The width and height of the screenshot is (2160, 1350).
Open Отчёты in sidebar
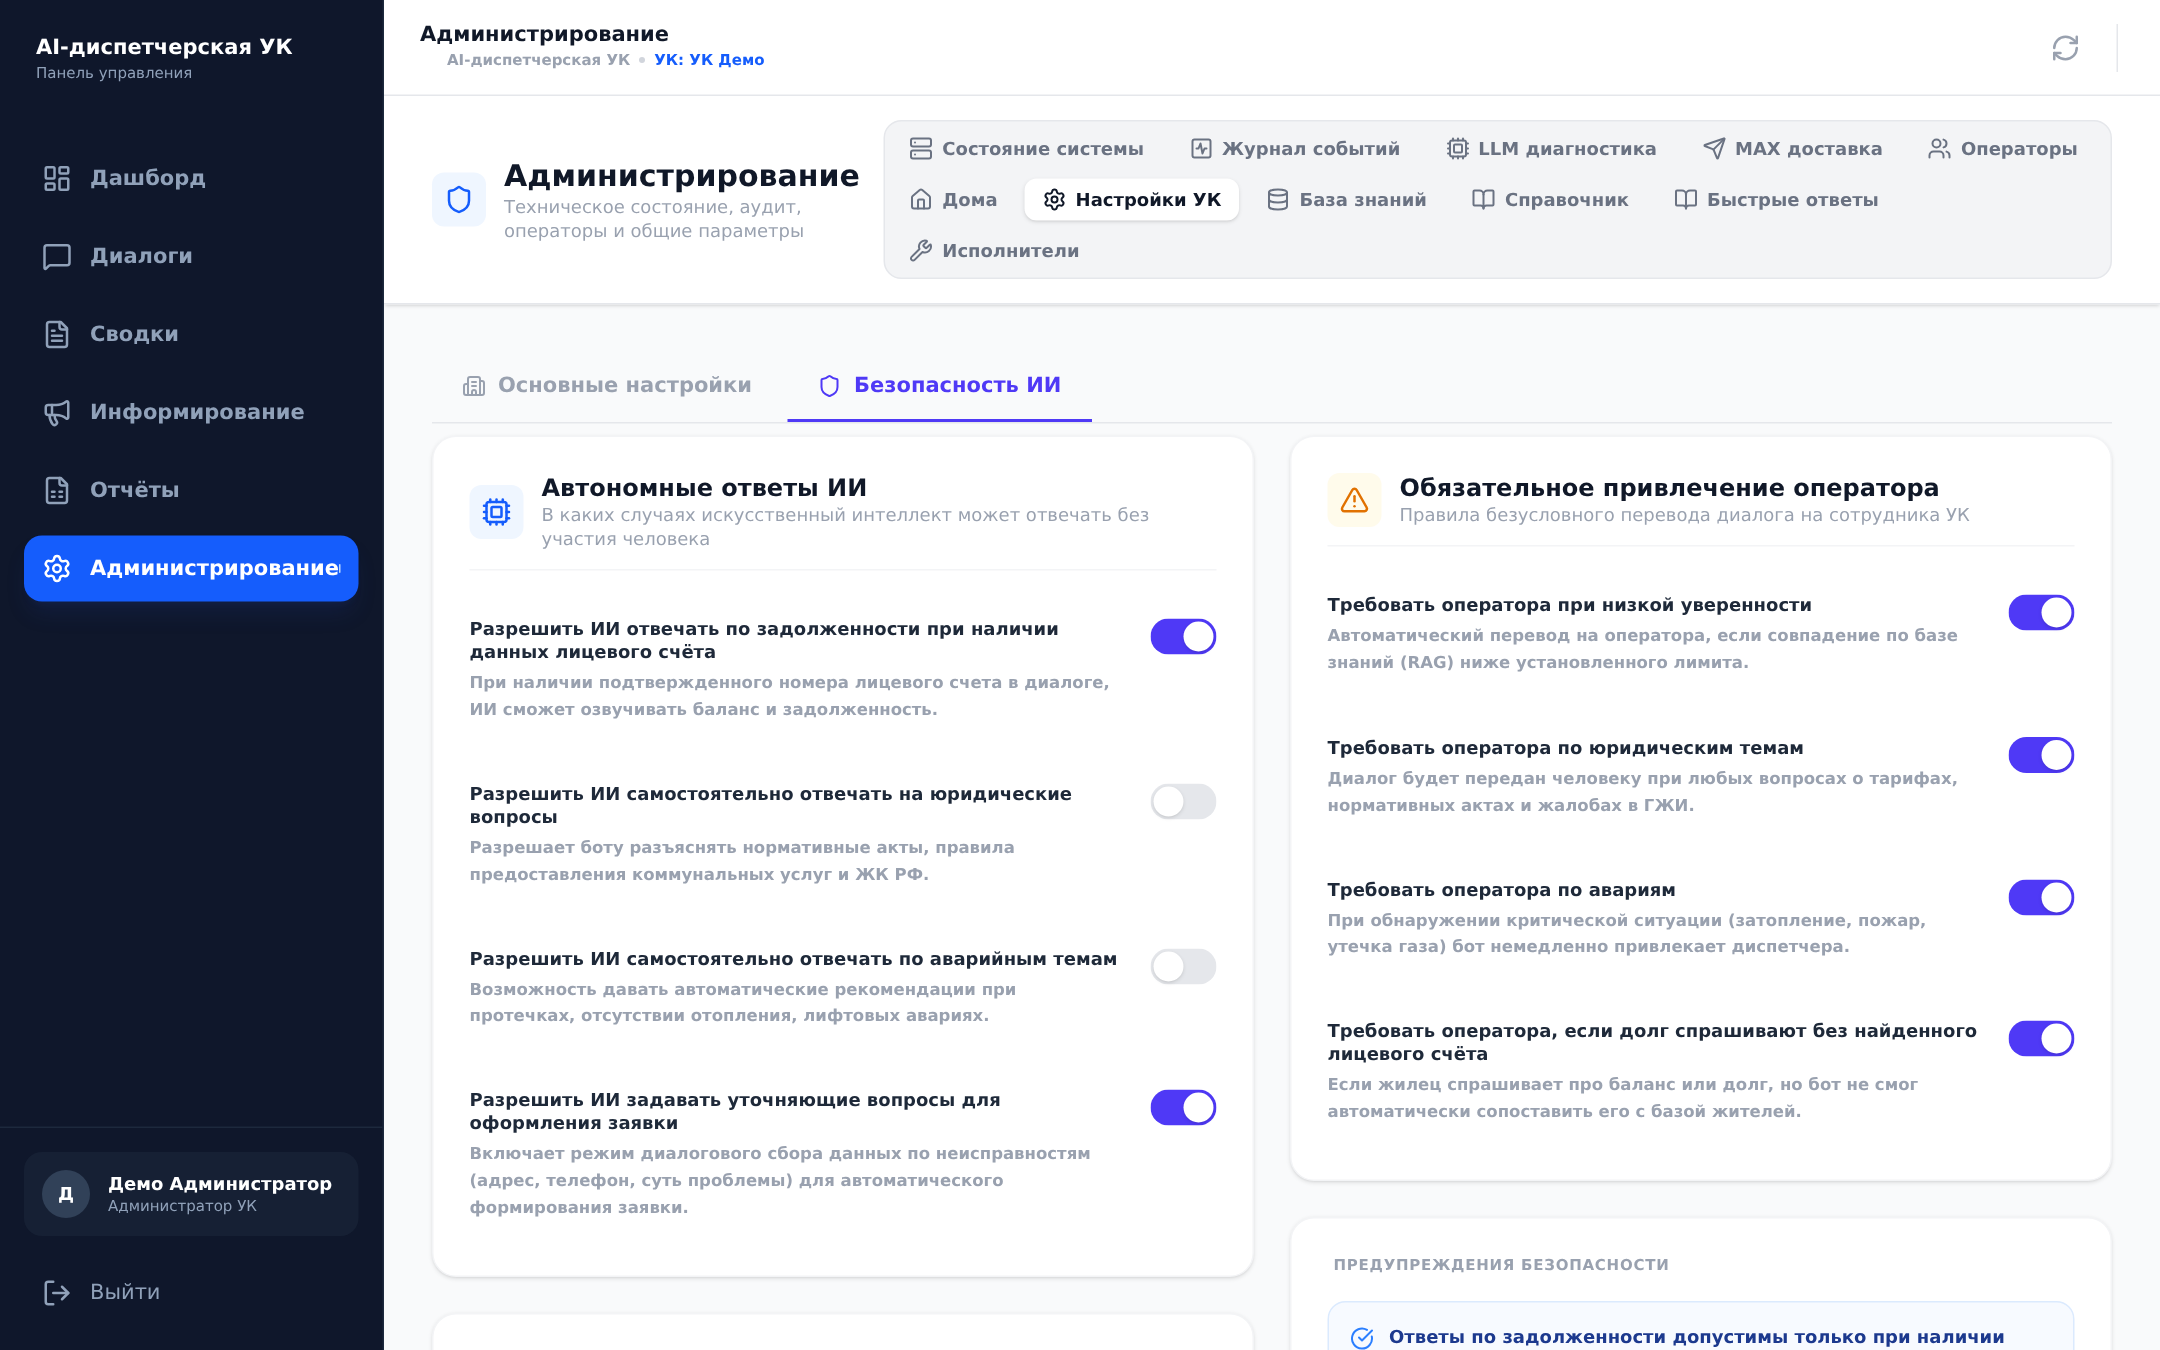click(191, 490)
